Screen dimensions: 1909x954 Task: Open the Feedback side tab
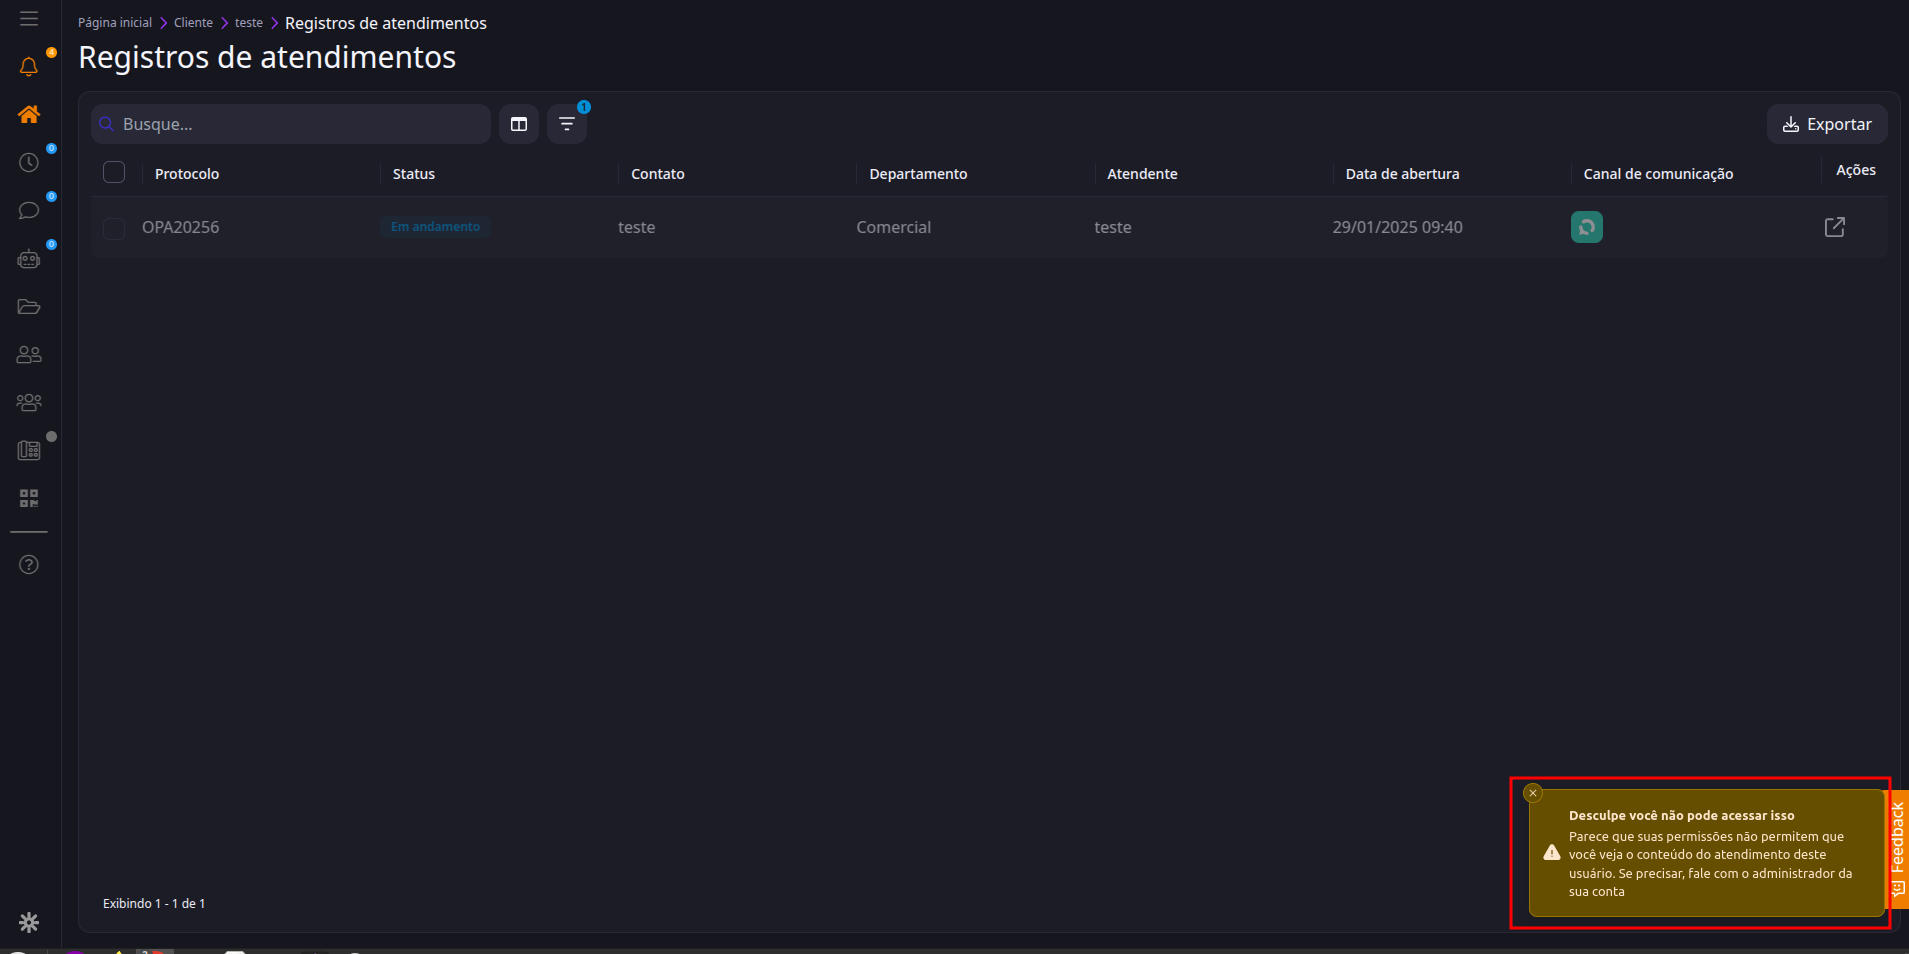1897,849
